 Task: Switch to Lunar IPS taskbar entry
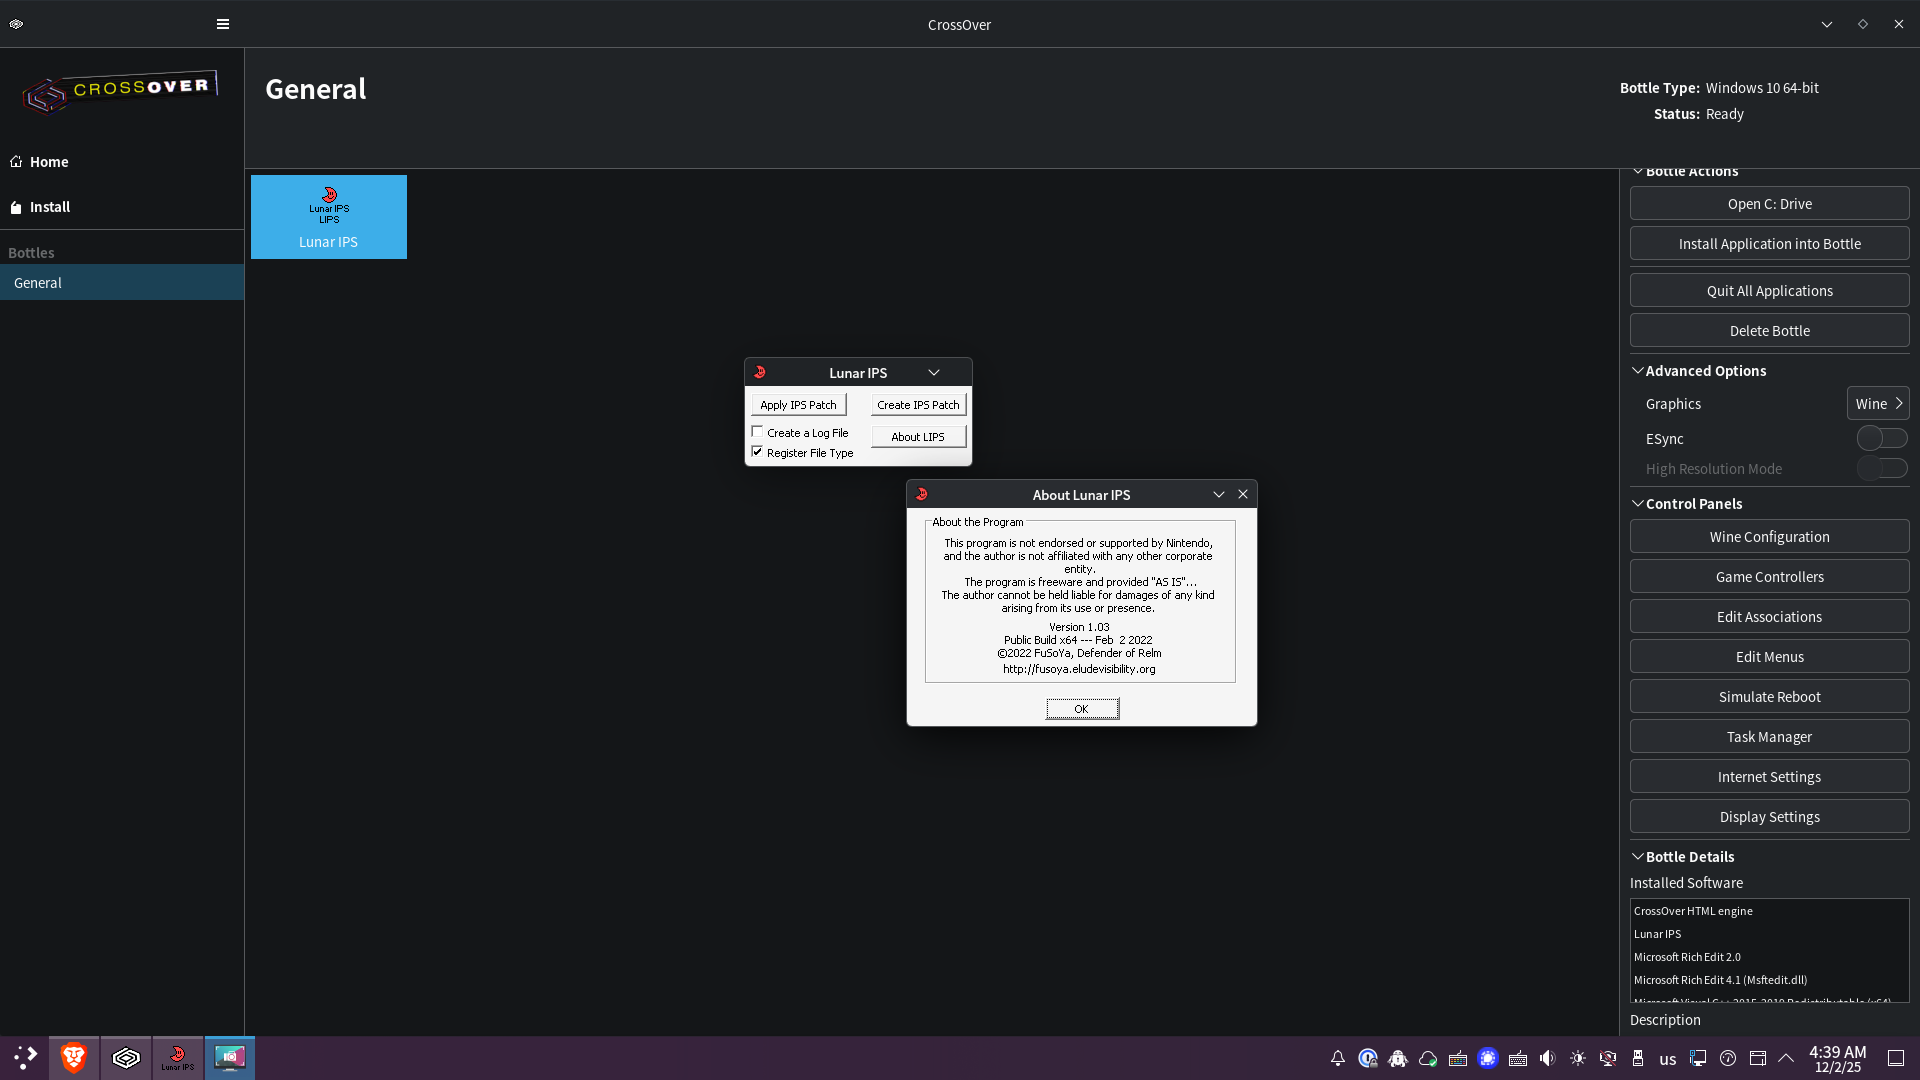pos(178,1058)
